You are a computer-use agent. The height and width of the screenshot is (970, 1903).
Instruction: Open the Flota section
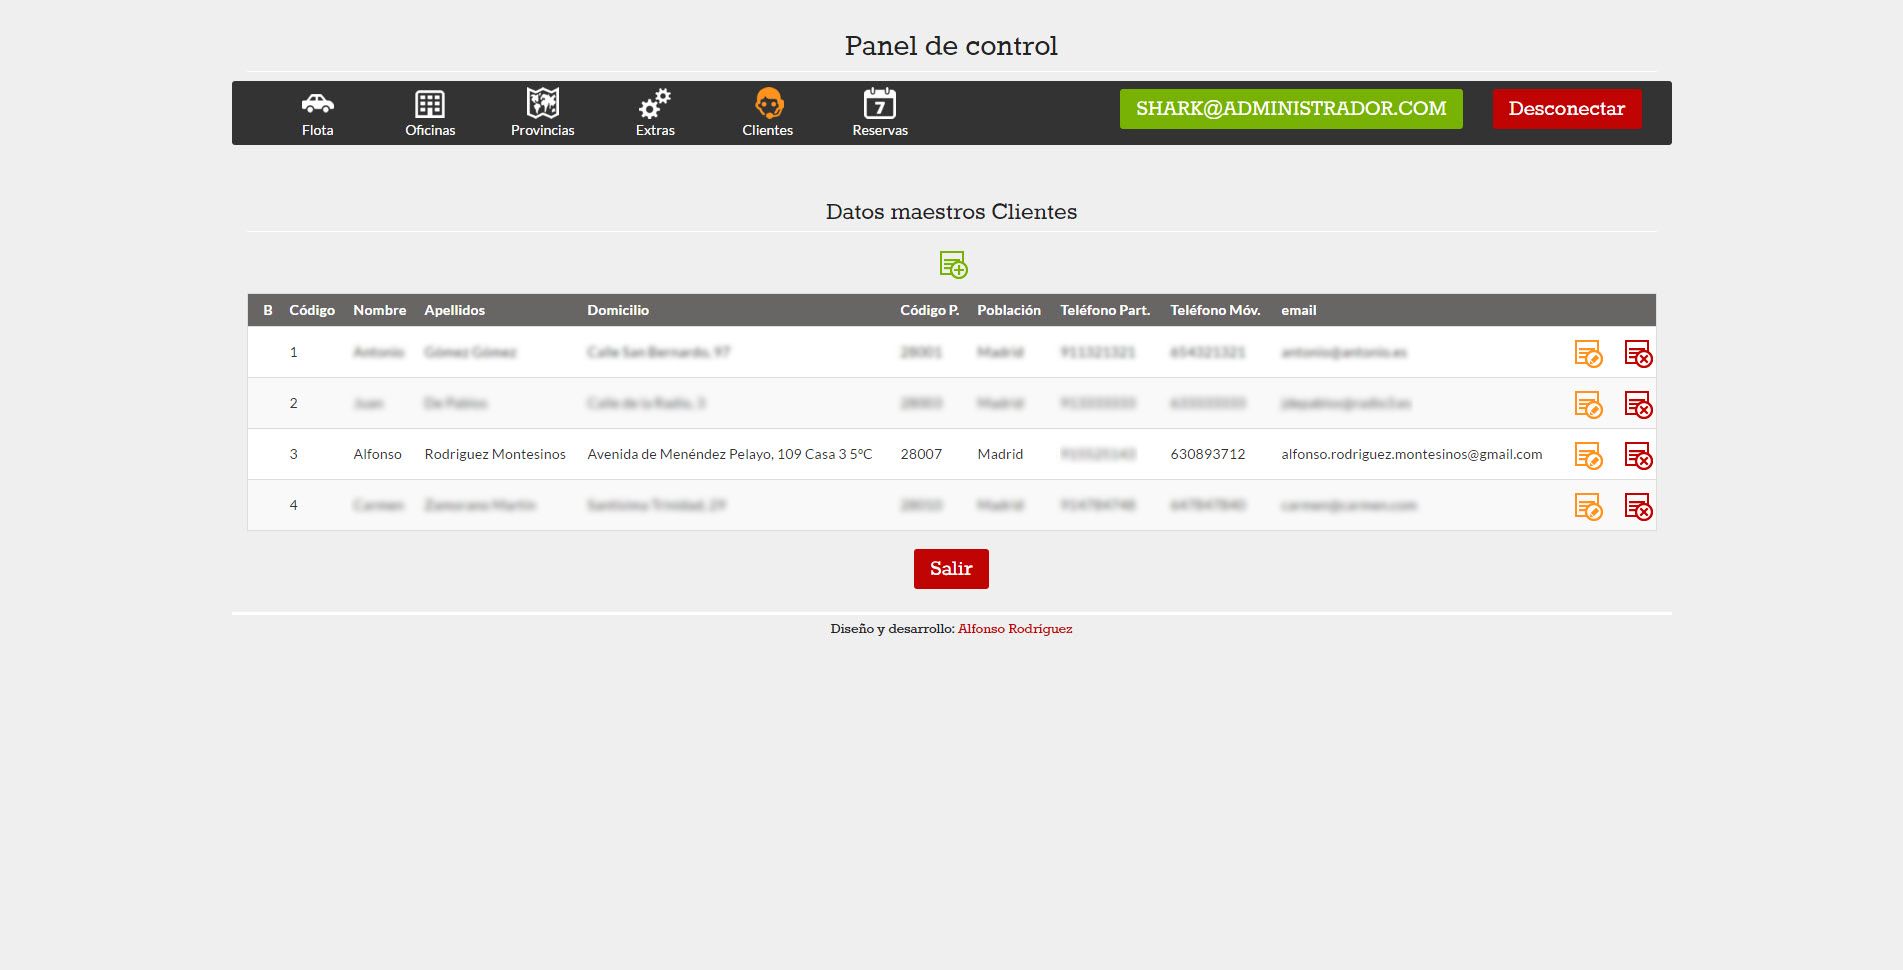pos(317,113)
